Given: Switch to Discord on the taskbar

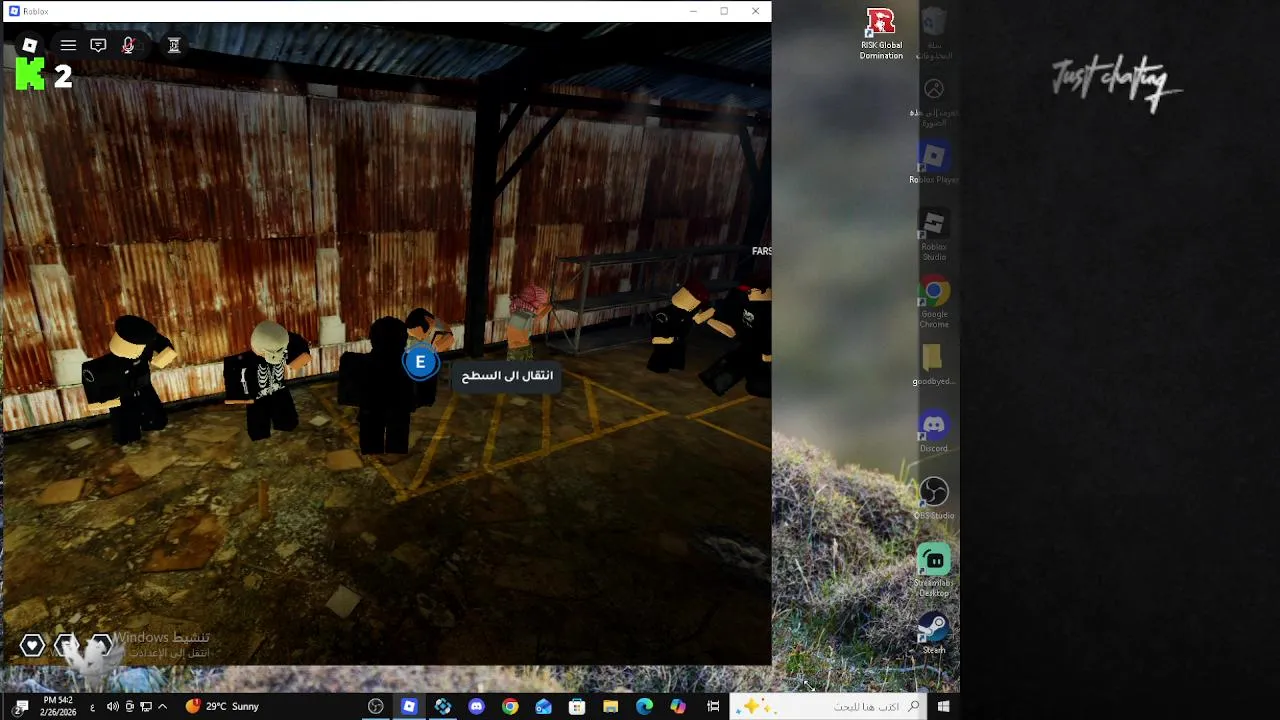Looking at the screenshot, I should pos(476,707).
